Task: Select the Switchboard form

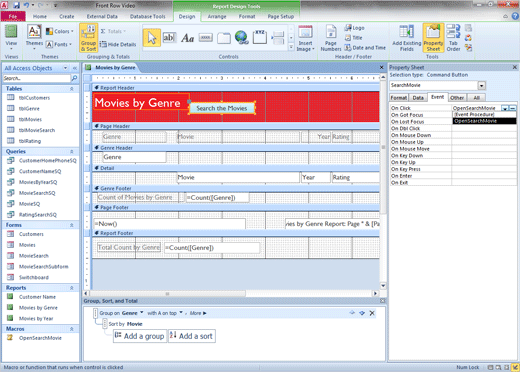Action: (x=34, y=277)
